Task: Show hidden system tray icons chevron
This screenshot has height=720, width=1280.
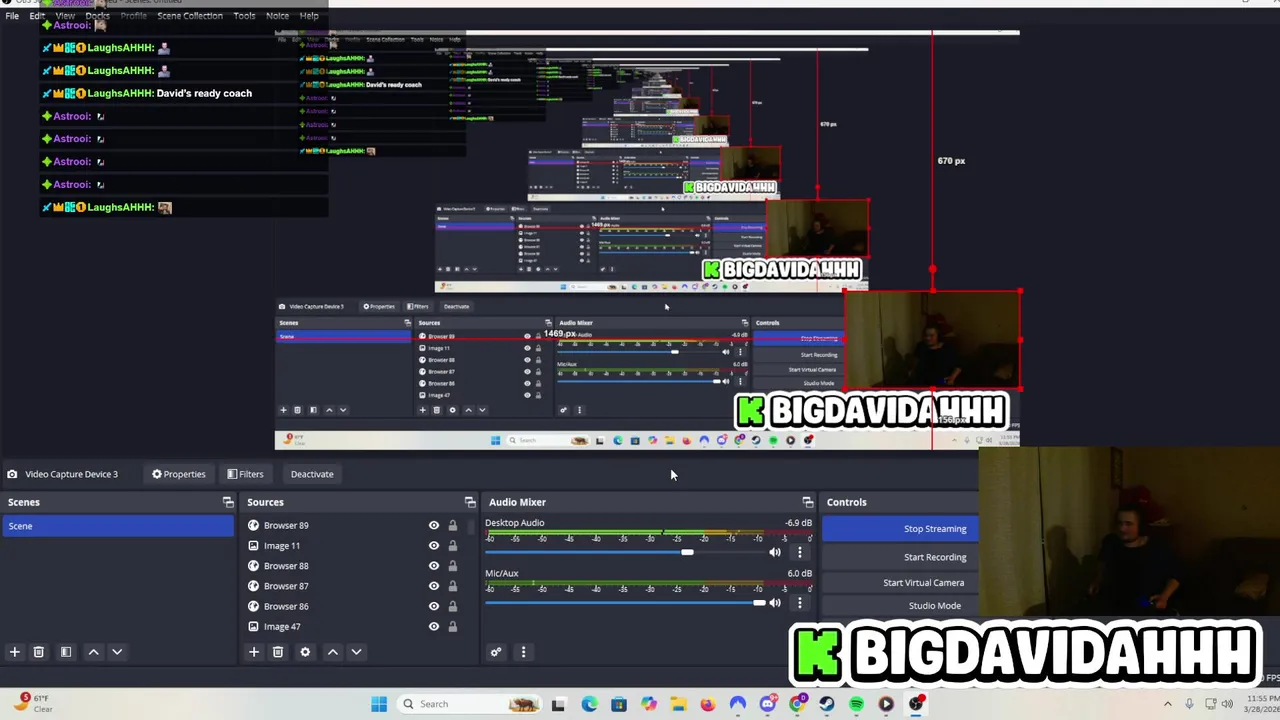Action: (x=1168, y=704)
